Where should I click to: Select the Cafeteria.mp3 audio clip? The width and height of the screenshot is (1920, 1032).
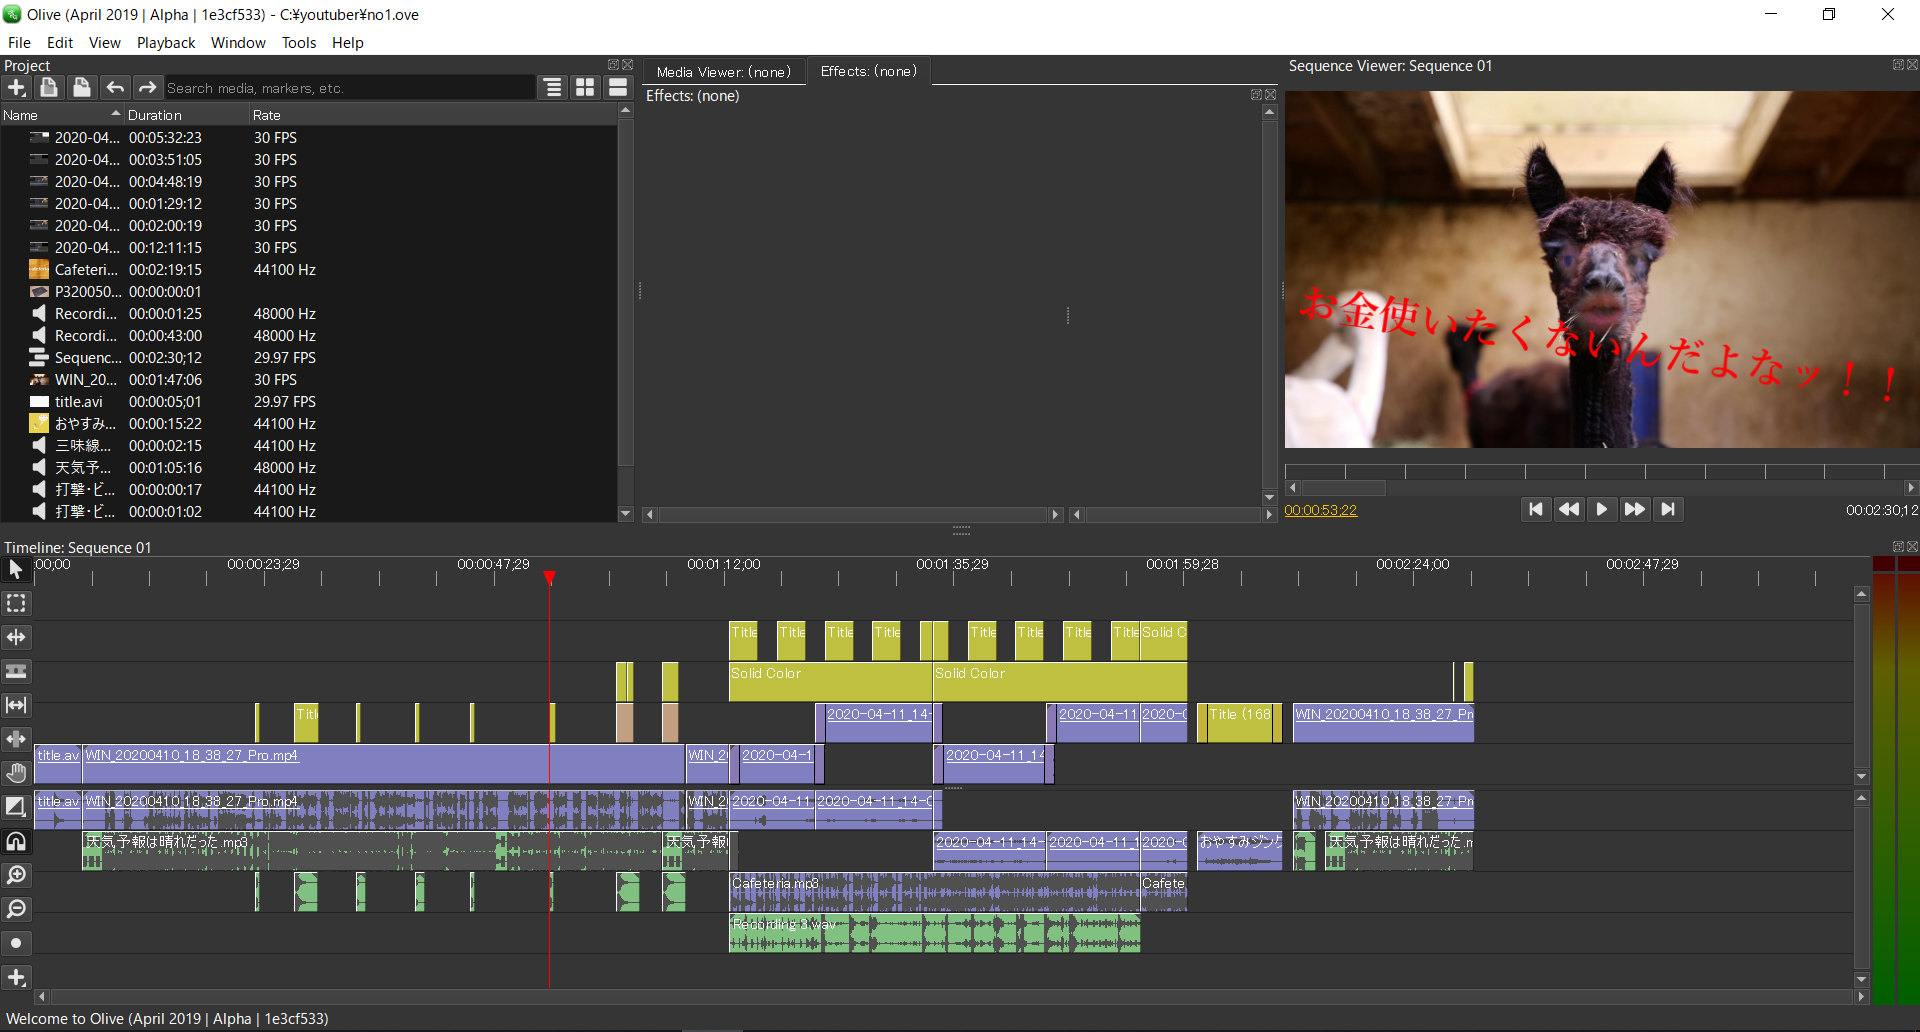935,892
